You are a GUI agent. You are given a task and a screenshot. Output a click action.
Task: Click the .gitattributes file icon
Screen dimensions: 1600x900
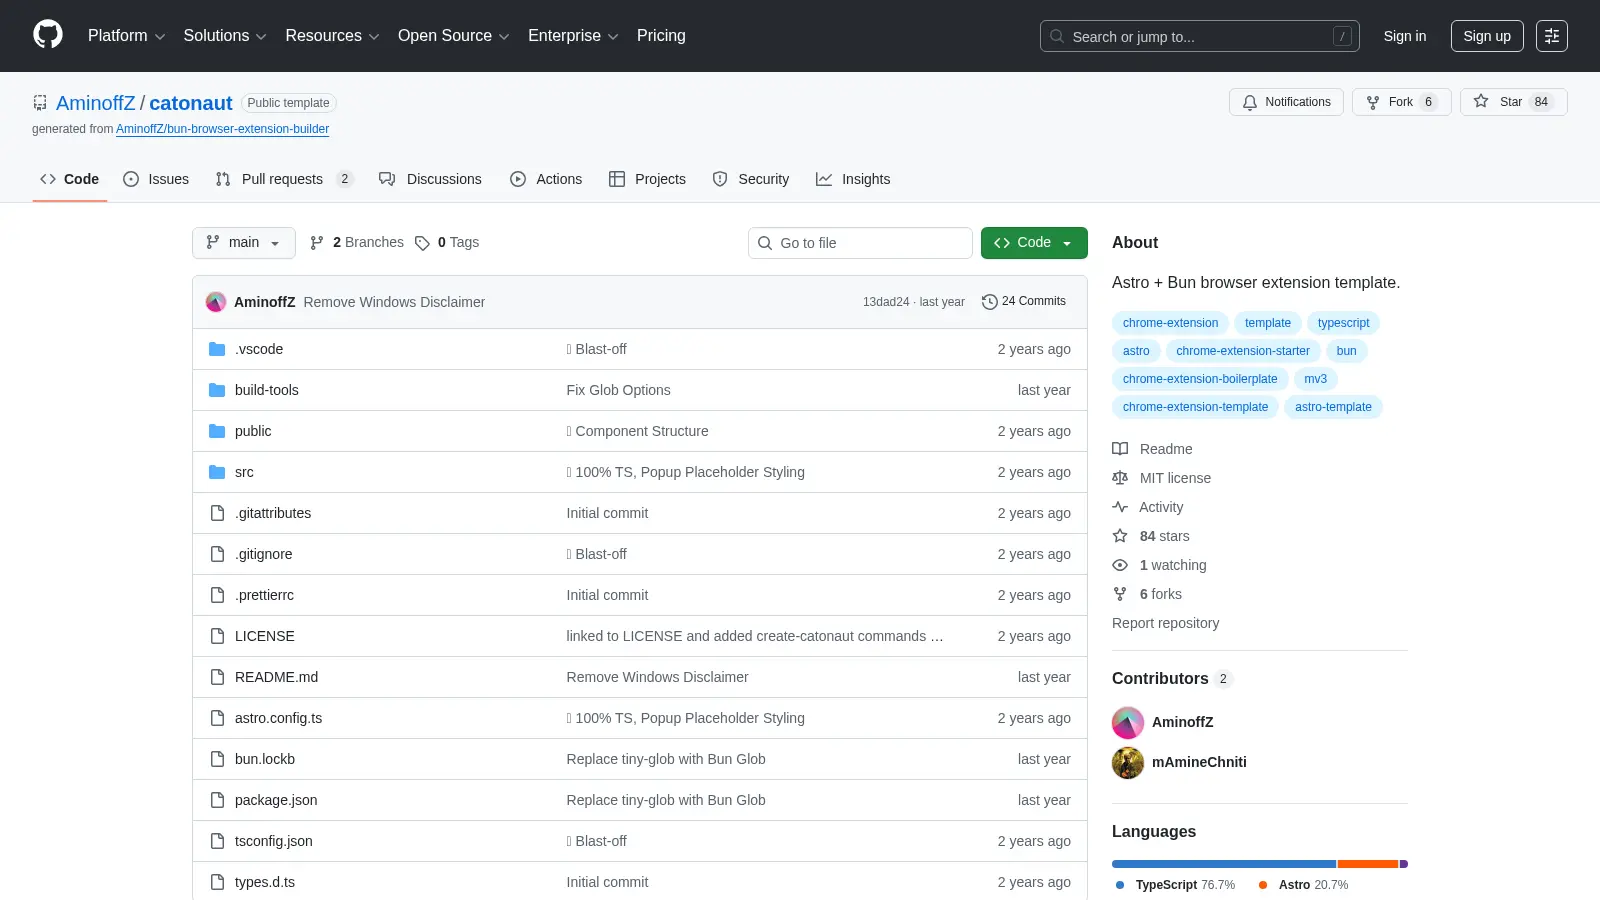coord(217,513)
